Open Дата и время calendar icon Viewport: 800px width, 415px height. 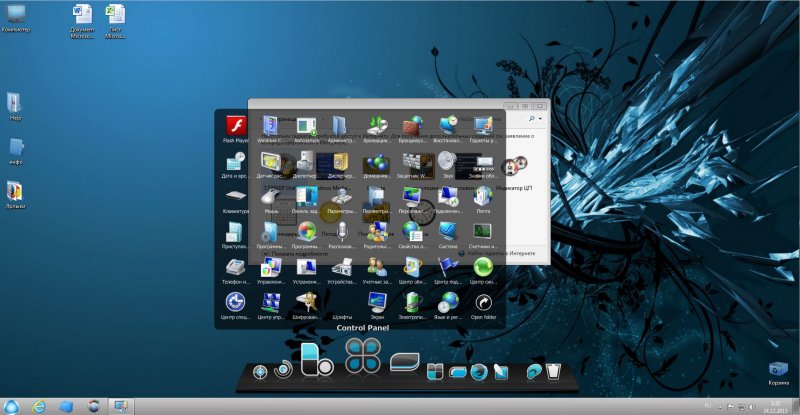(x=236, y=161)
